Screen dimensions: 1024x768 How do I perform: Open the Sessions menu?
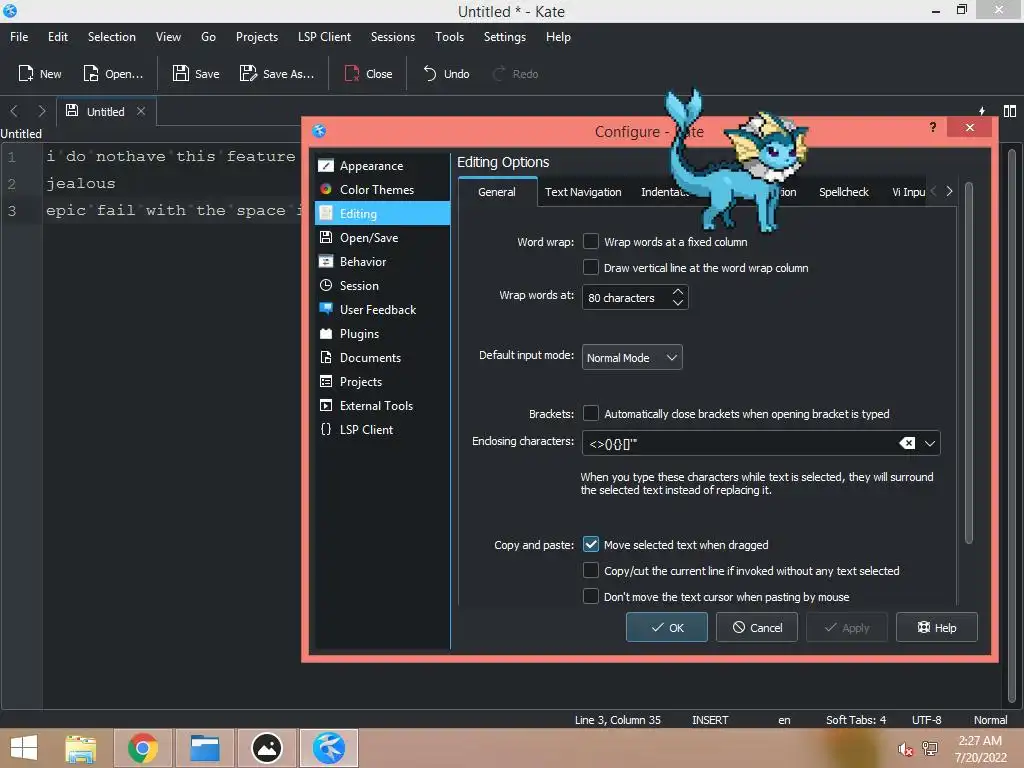coord(392,37)
